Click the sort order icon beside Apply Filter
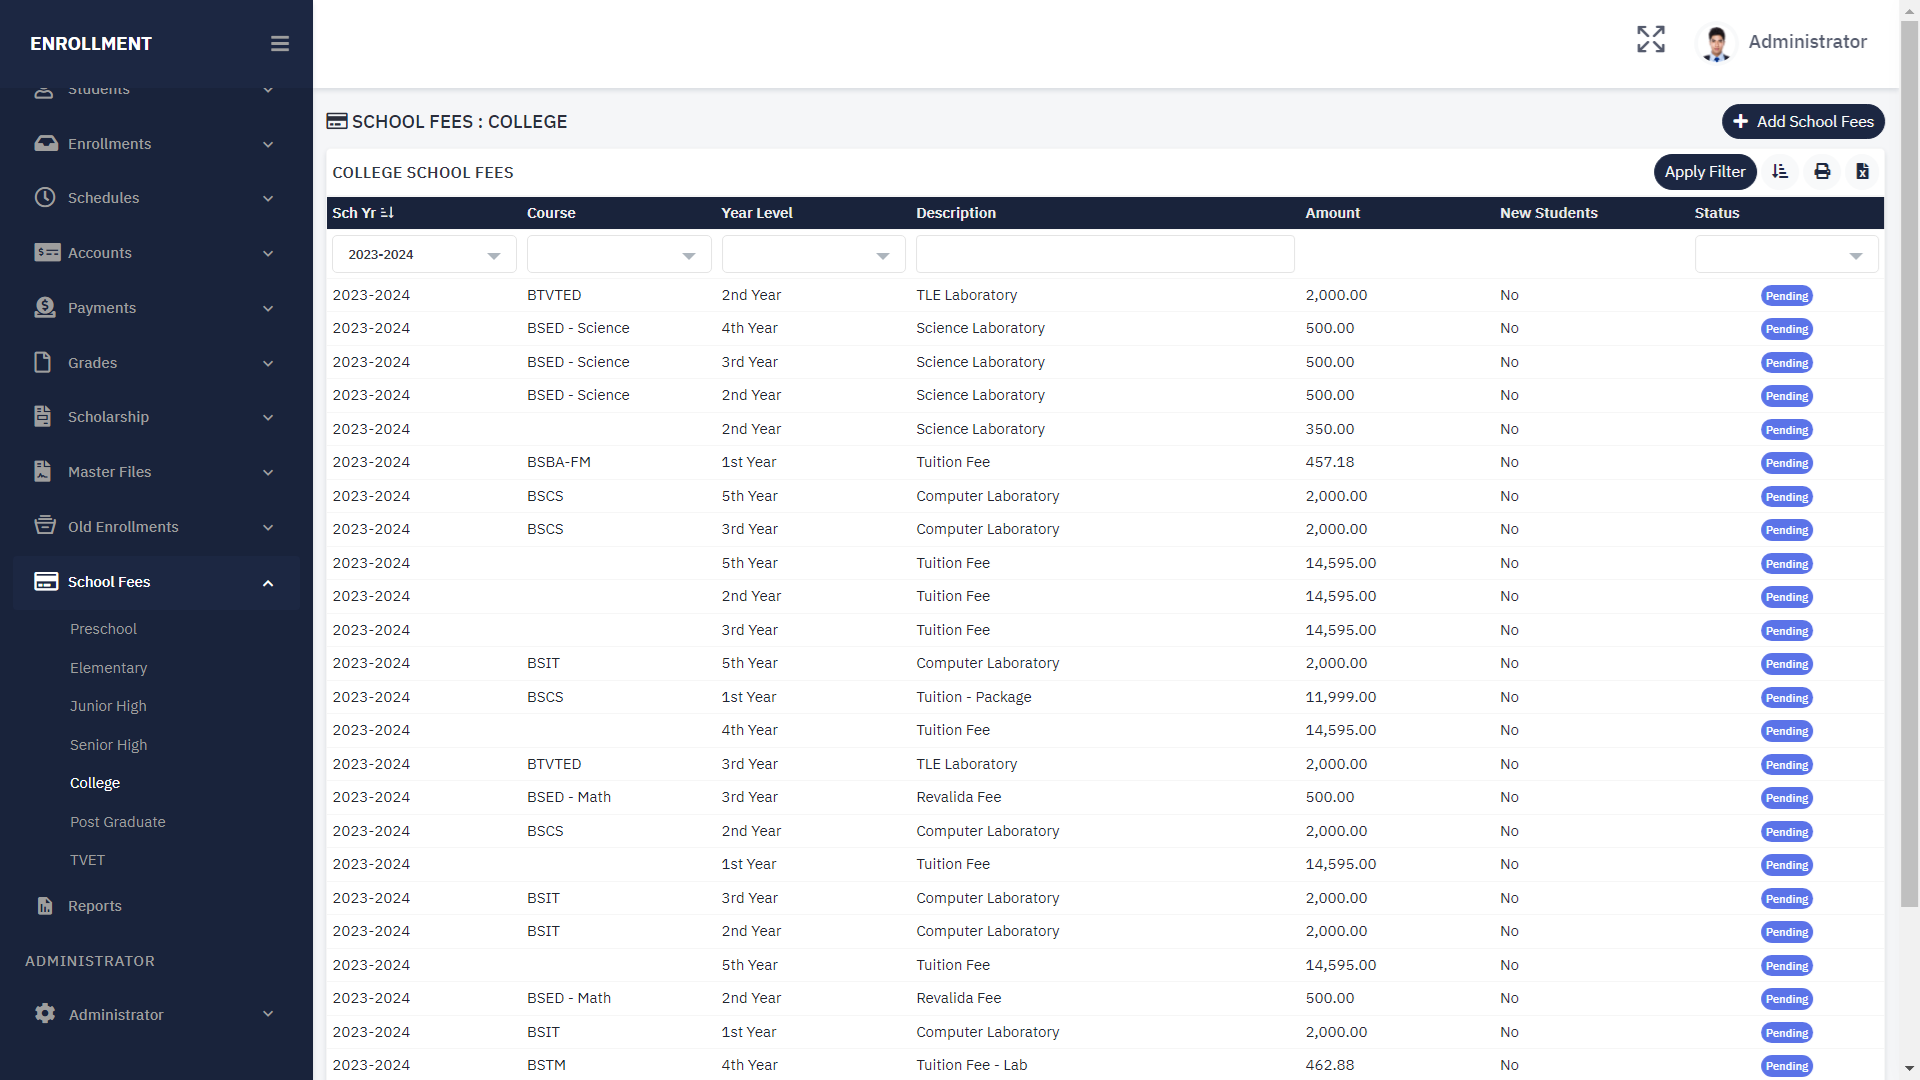Image resolution: width=1920 pixels, height=1080 pixels. tap(1780, 172)
